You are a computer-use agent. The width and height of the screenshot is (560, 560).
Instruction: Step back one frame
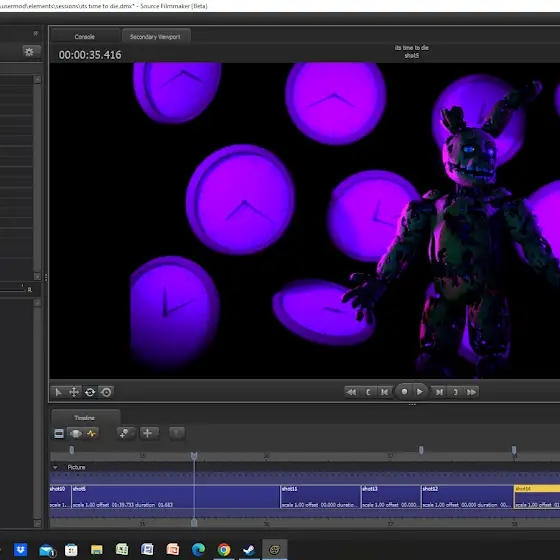384,392
